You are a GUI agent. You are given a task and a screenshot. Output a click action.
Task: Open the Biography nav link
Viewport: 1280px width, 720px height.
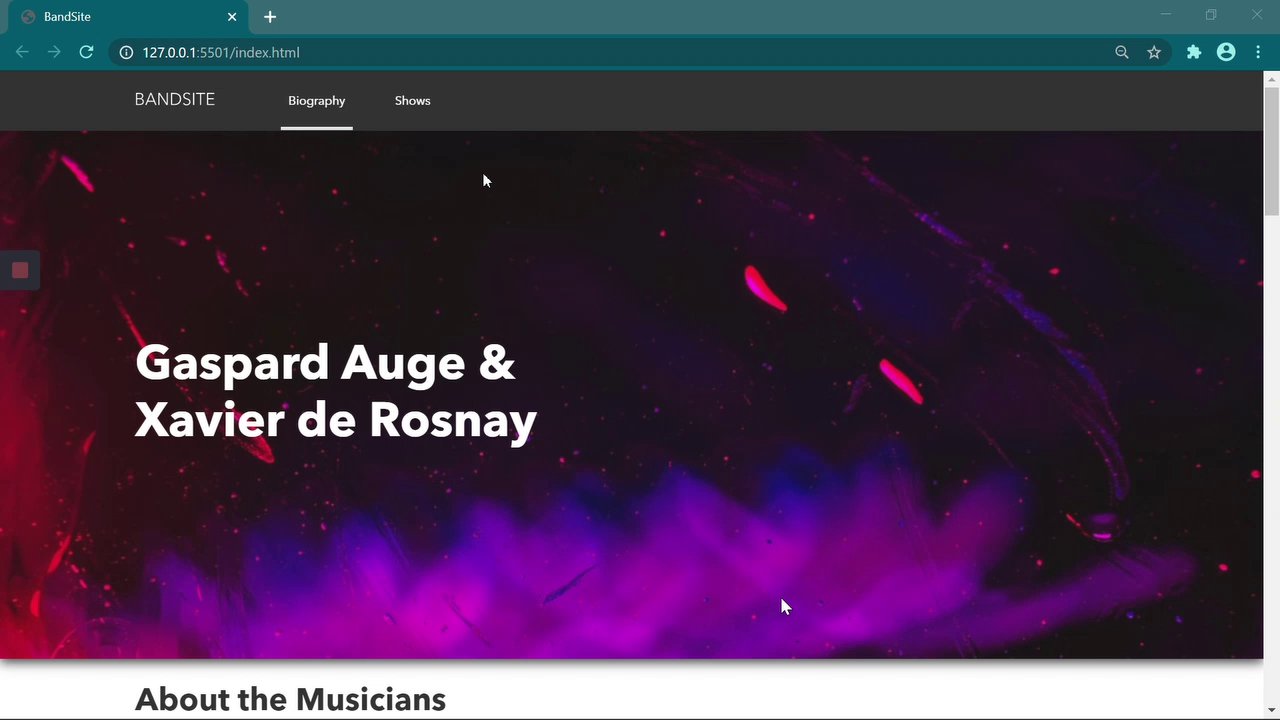[316, 100]
